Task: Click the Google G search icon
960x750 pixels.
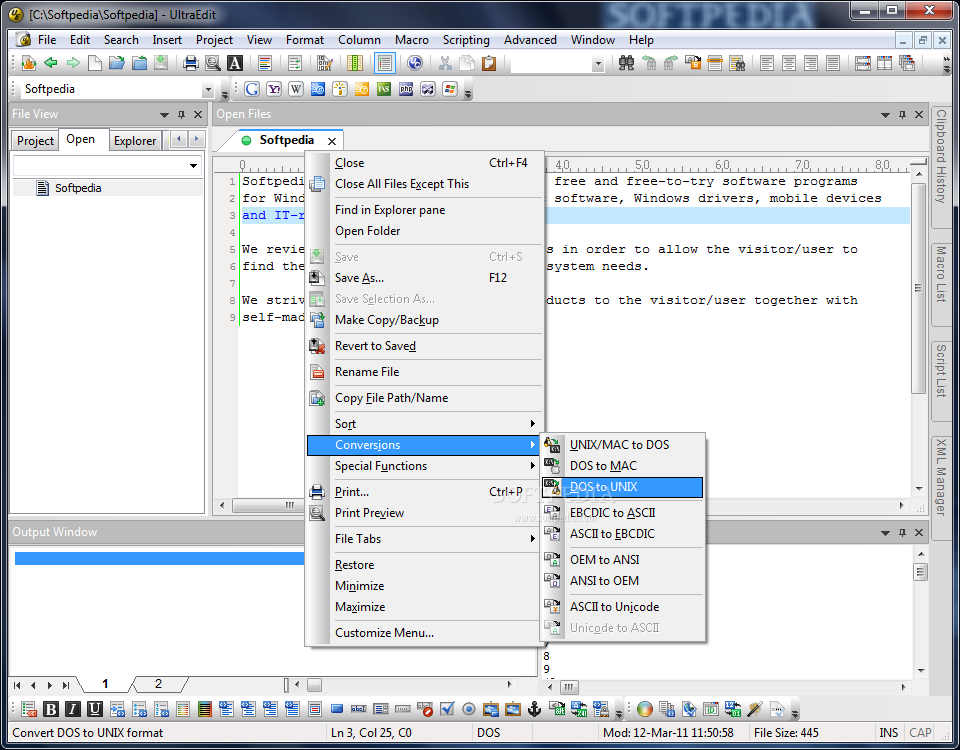Action: [252, 89]
